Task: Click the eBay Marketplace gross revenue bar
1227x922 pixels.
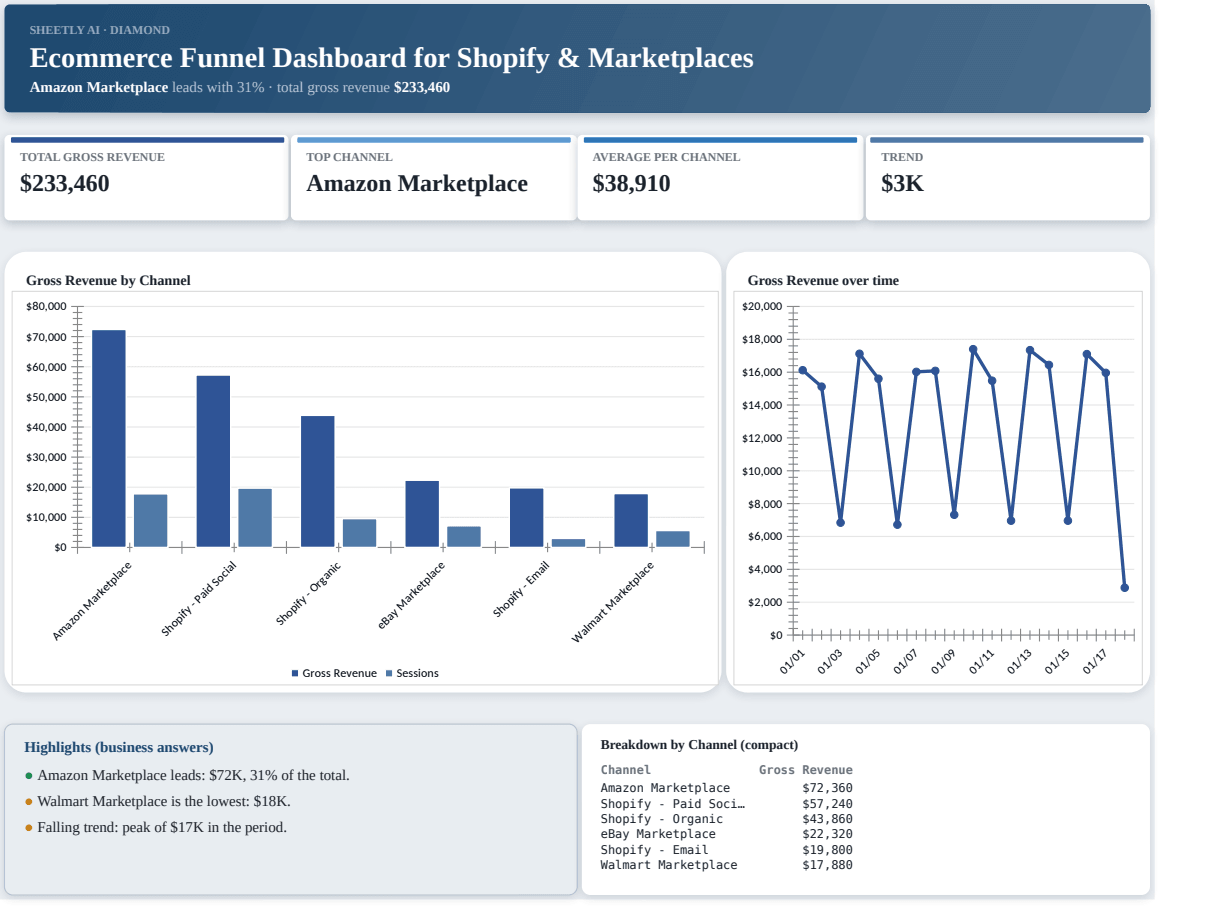Action: [x=422, y=514]
